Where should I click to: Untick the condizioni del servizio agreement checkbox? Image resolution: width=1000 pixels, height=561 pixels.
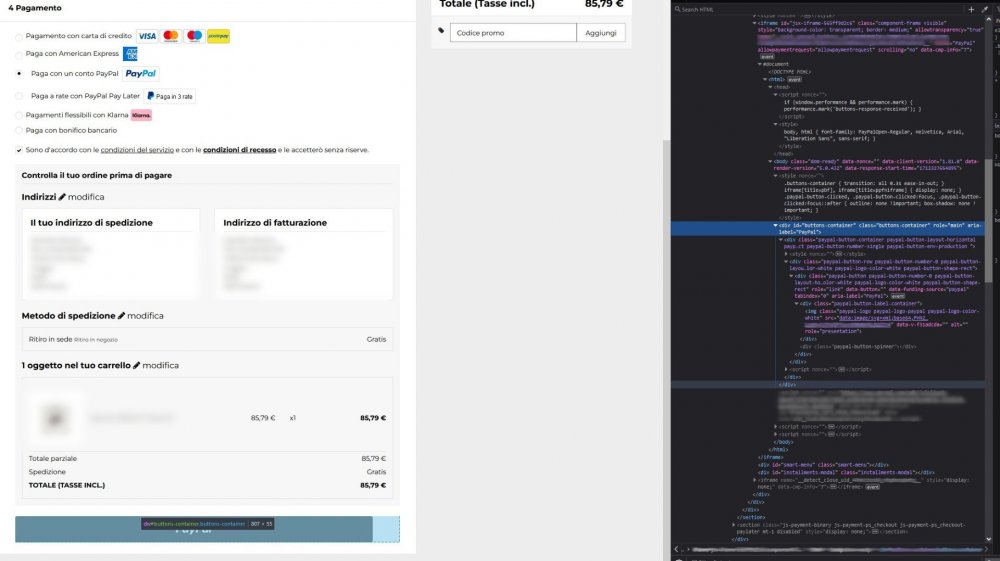(x=18, y=150)
